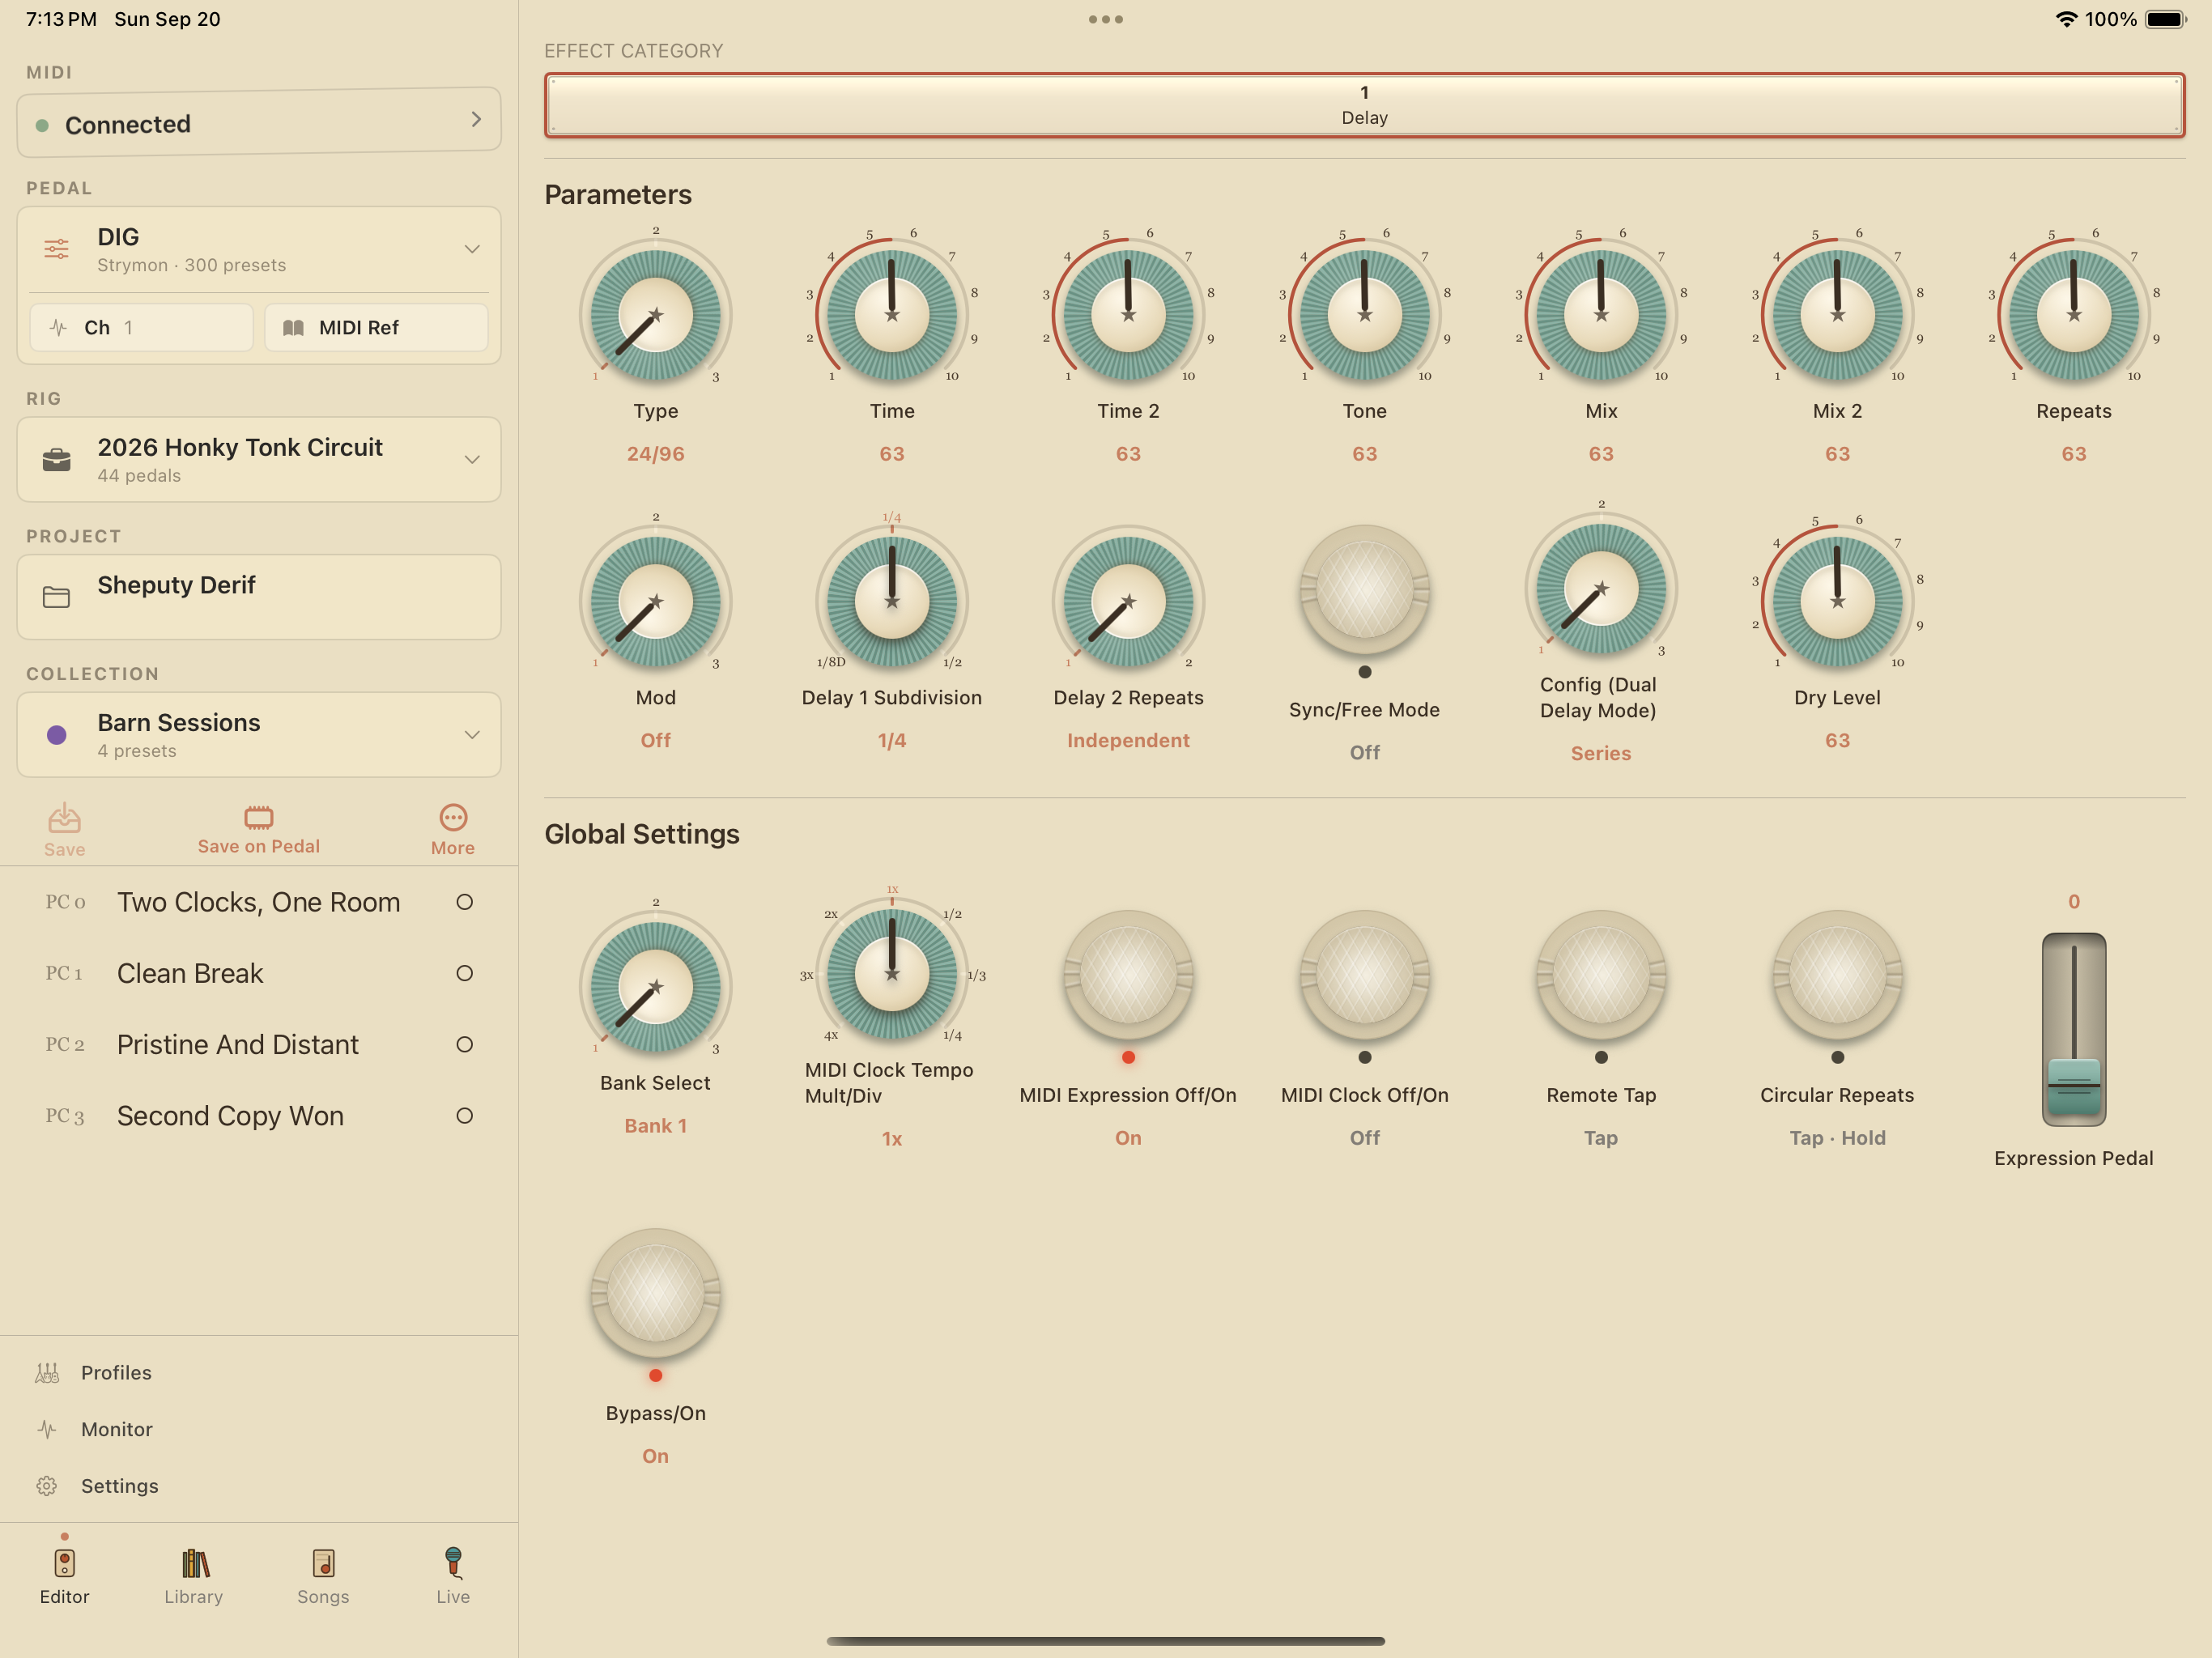Screen dimensions: 2212x1658
Task: Switch to the Editor tab label
Action: pyautogui.click(x=64, y=1597)
